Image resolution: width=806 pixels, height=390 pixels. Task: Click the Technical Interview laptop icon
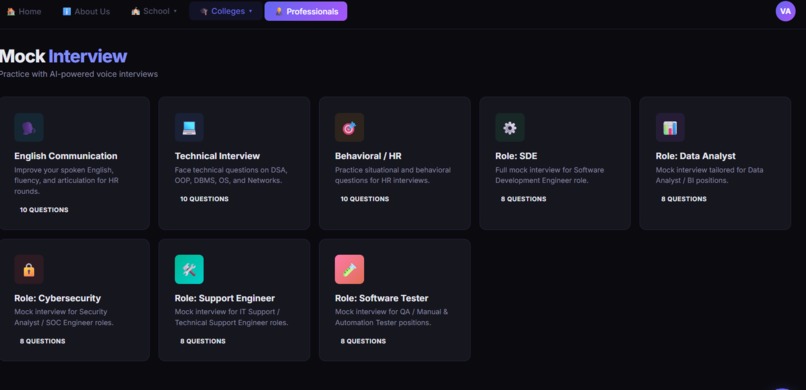click(x=189, y=127)
